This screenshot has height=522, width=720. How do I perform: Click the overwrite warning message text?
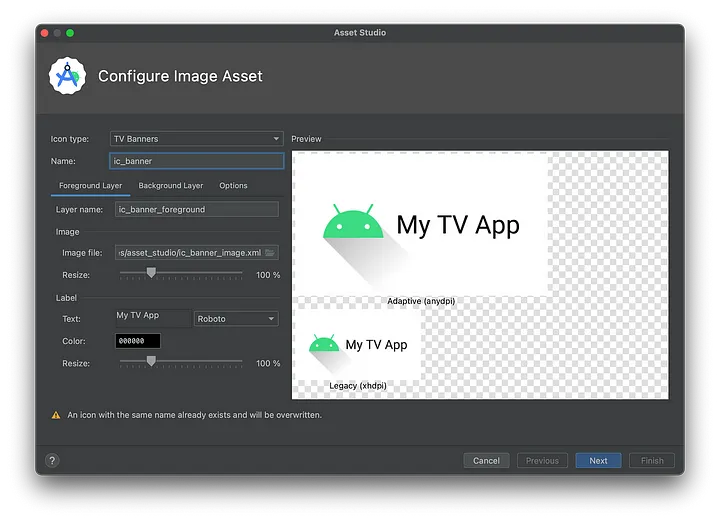(195, 415)
